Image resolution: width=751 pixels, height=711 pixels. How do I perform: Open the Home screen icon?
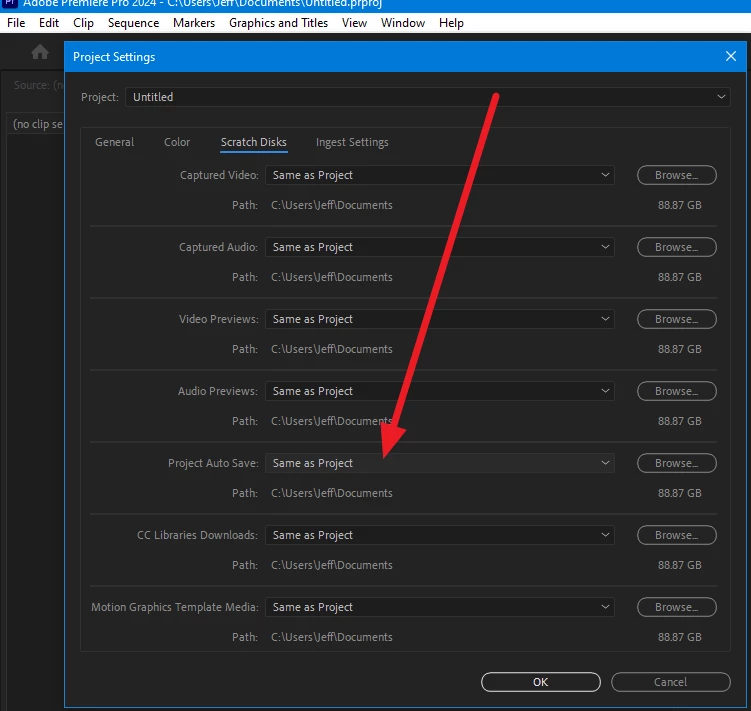click(x=40, y=52)
